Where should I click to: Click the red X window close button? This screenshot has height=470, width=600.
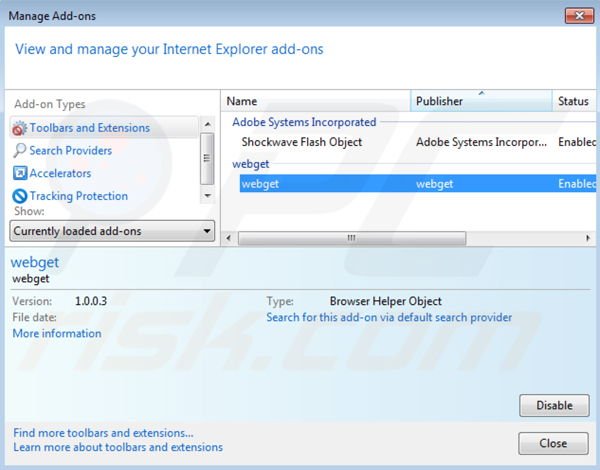click(579, 15)
